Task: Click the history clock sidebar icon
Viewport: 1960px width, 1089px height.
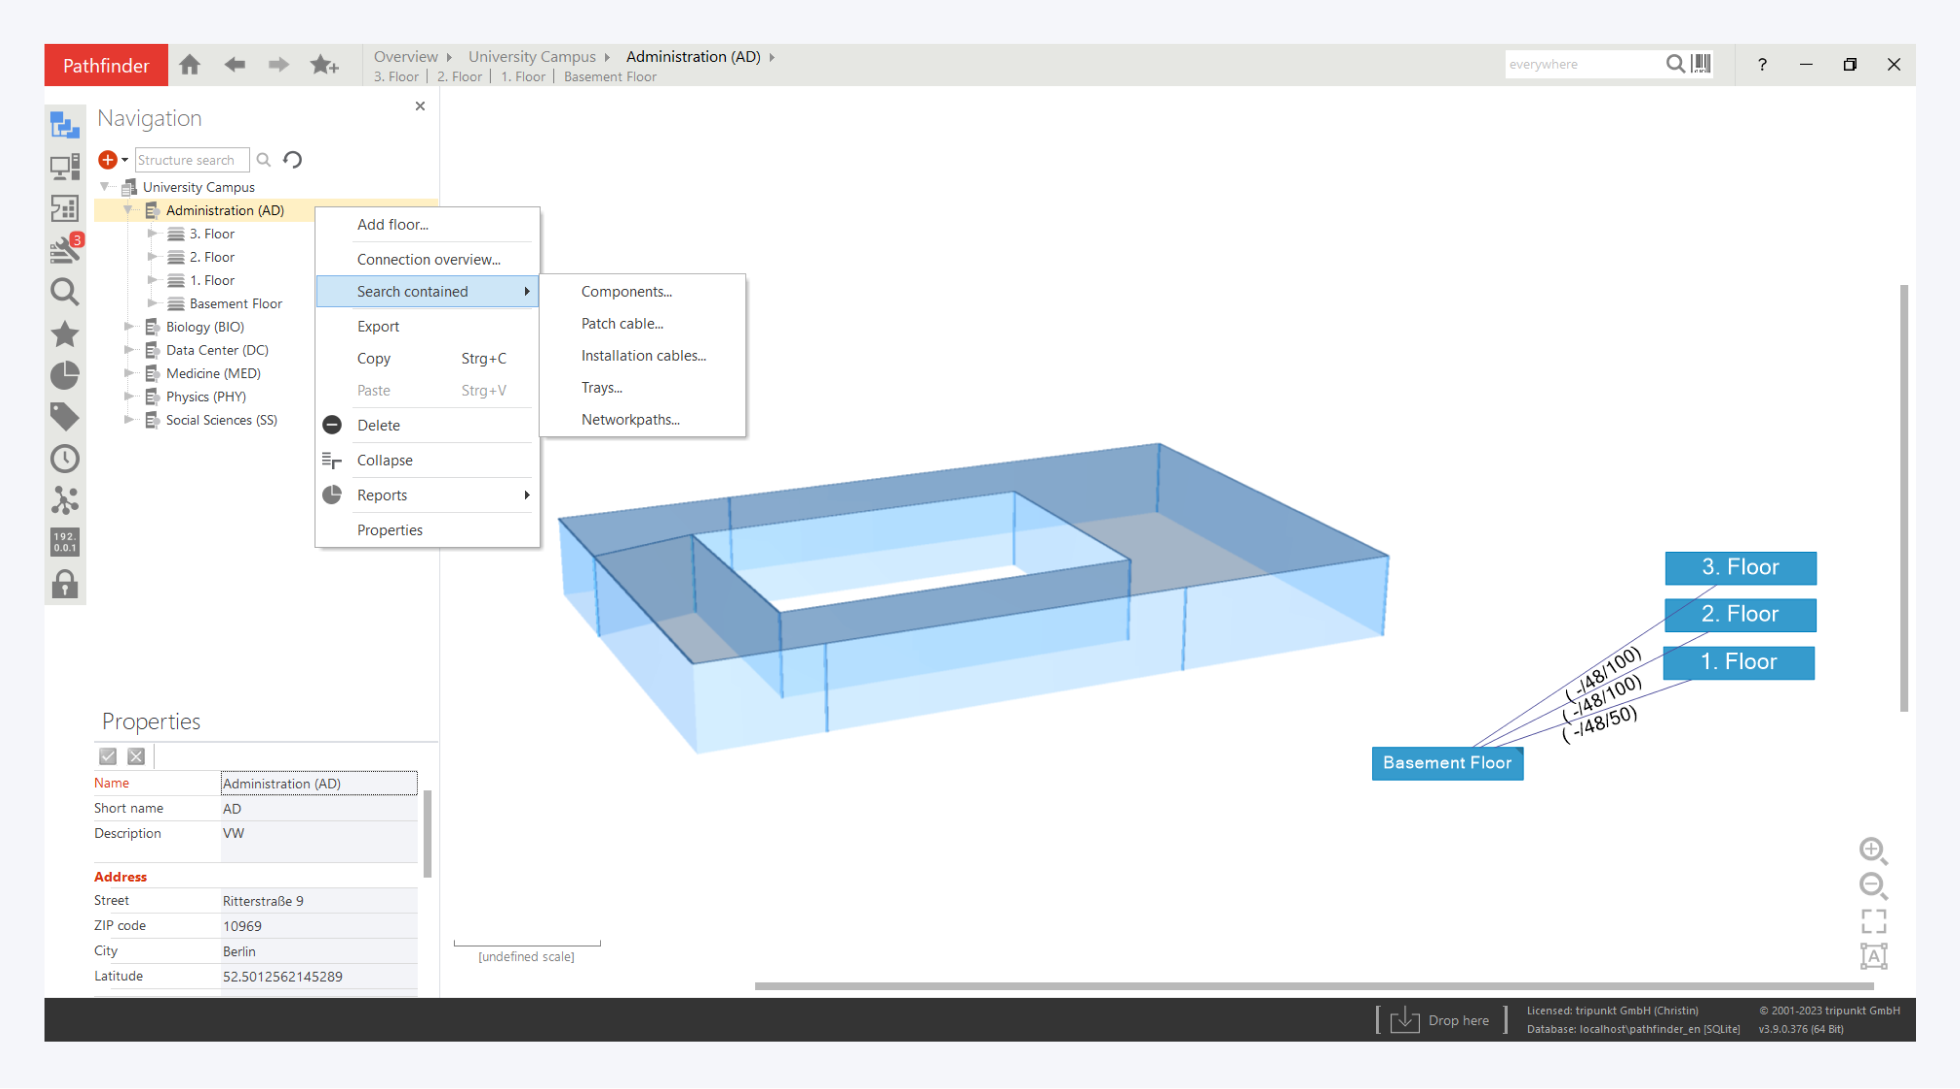Action: coord(65,459)
